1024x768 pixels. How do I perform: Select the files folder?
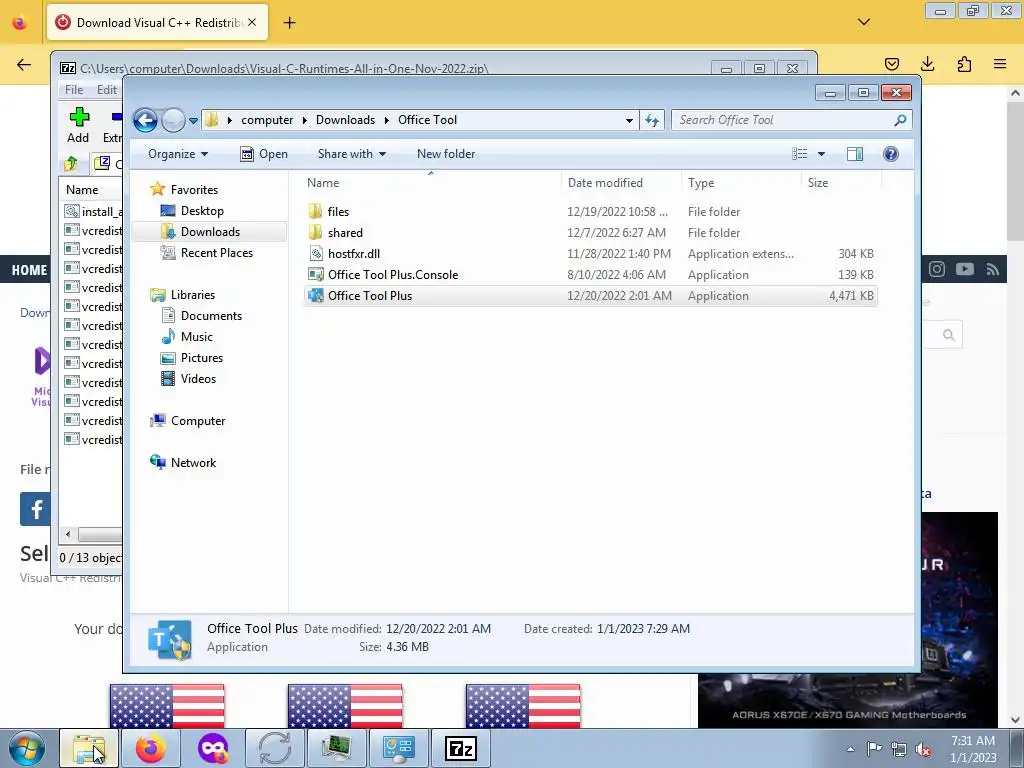pos(591,212)
